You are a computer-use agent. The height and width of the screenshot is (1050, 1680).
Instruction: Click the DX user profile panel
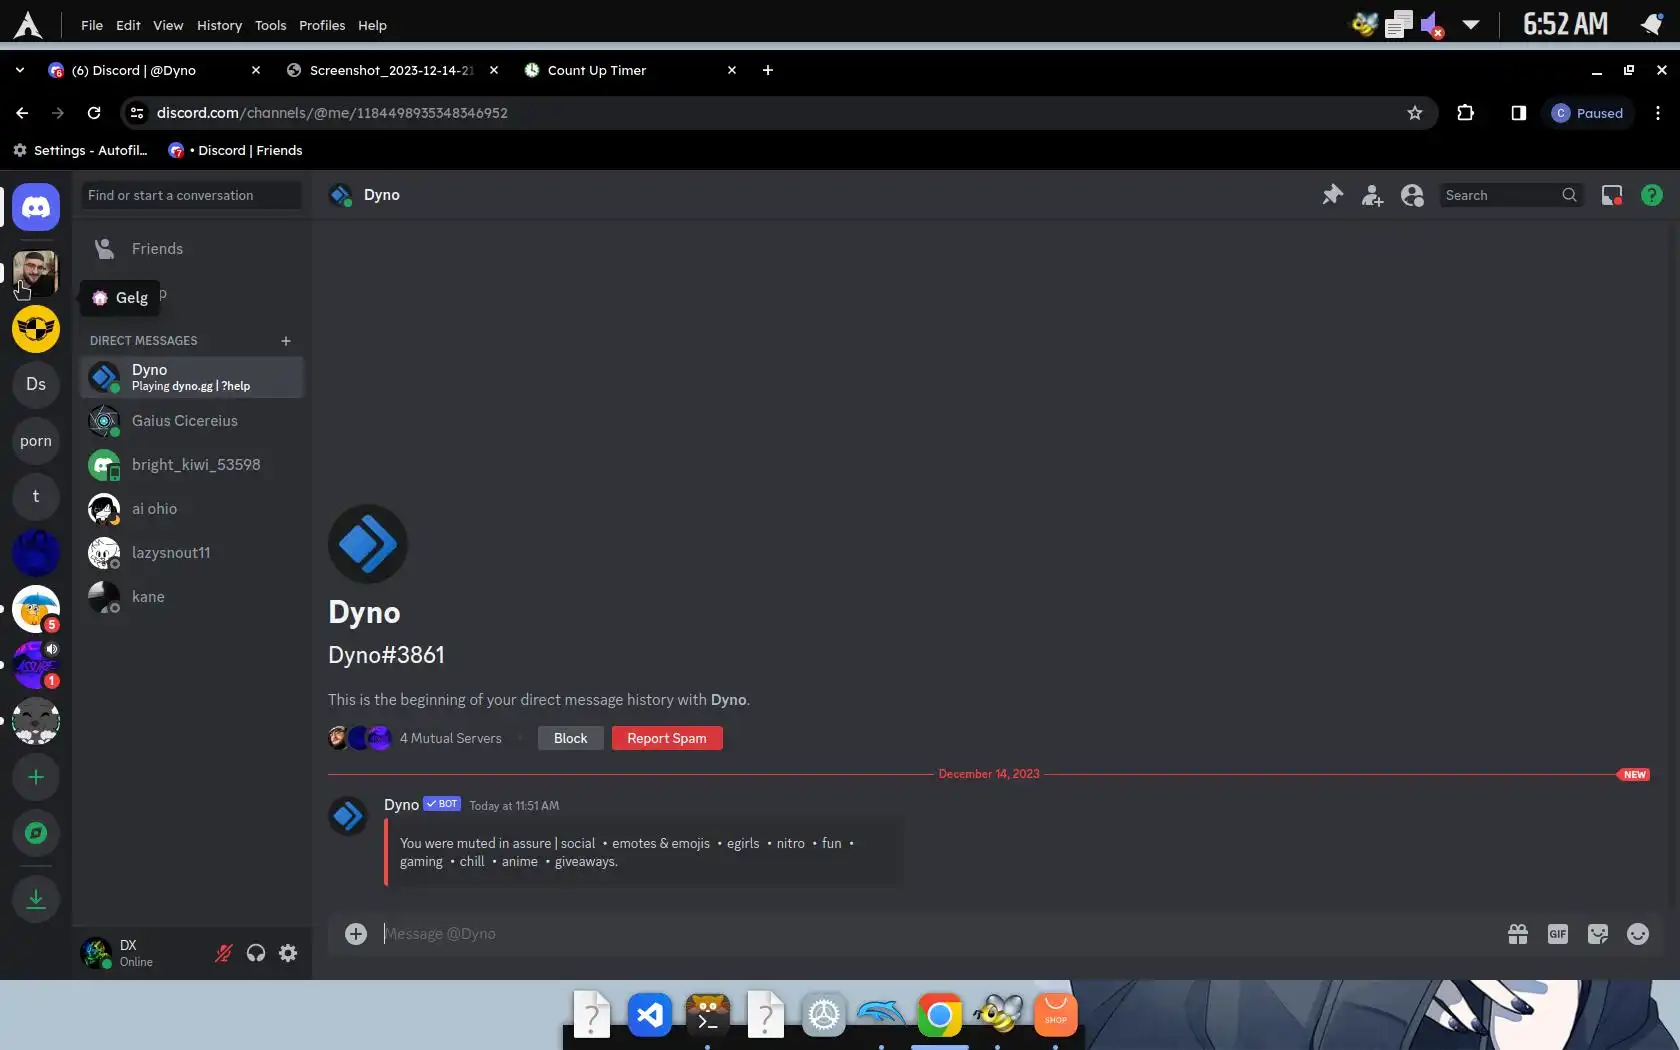tap(140, 953)
